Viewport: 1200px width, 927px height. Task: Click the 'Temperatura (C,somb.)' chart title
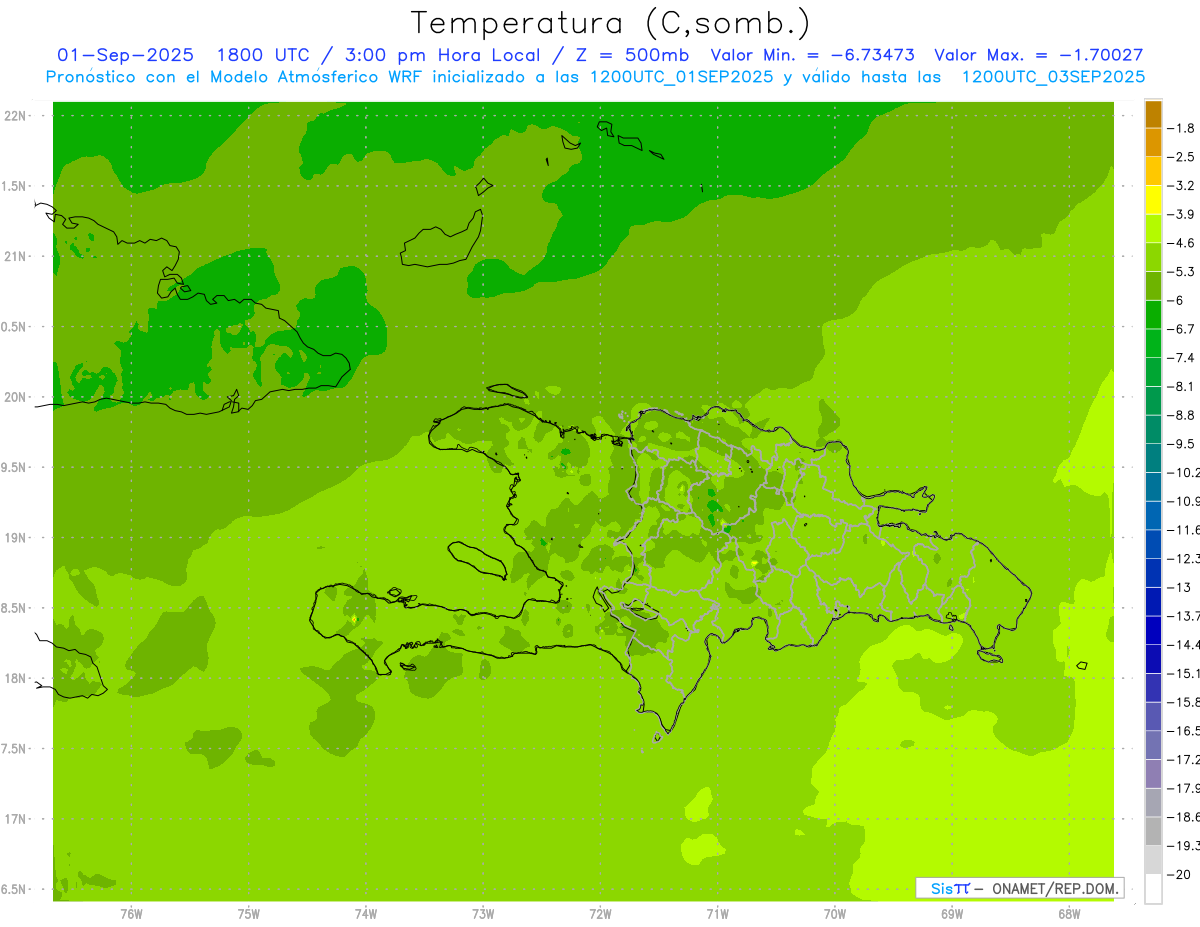click(x=610, y=23)
